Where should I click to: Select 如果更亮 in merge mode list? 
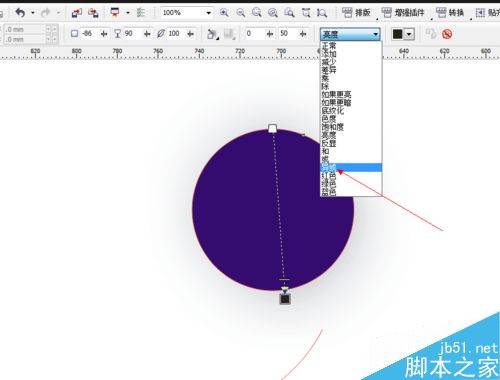tap(351, 94)
